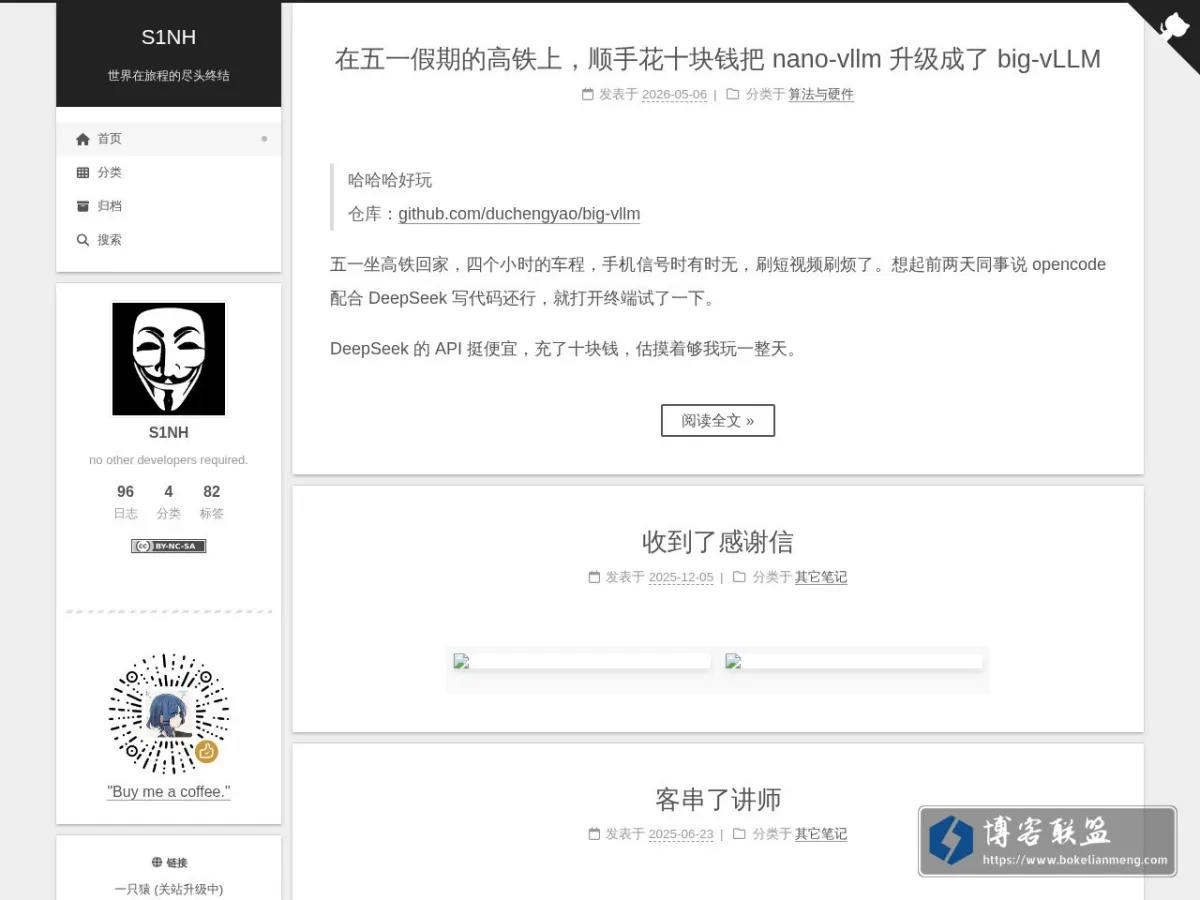Viewport: 1200px width, 900px height.
Task: Click the S1NH site title
Action: [x=168, y=37]
